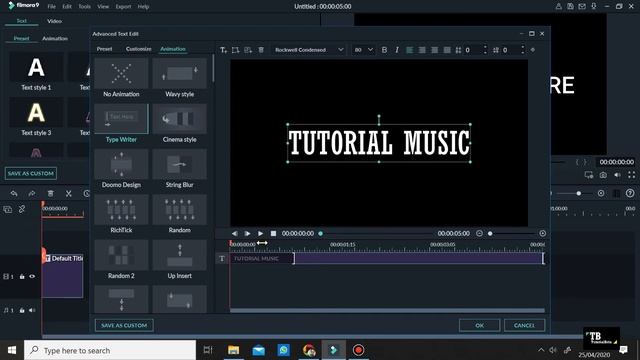Zoom out the dialog timeline with the minus icon
Viewport: 640px width, 360px height.
point(479,233)
